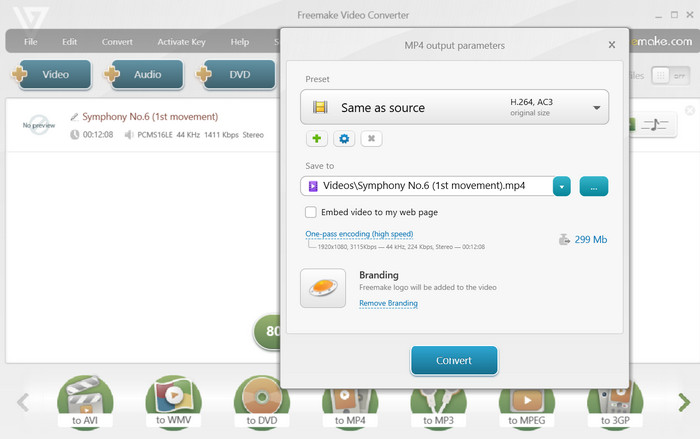Screen dimensions: 700x439
Task: Select the to DVD output format
Action: pos(262,402)
